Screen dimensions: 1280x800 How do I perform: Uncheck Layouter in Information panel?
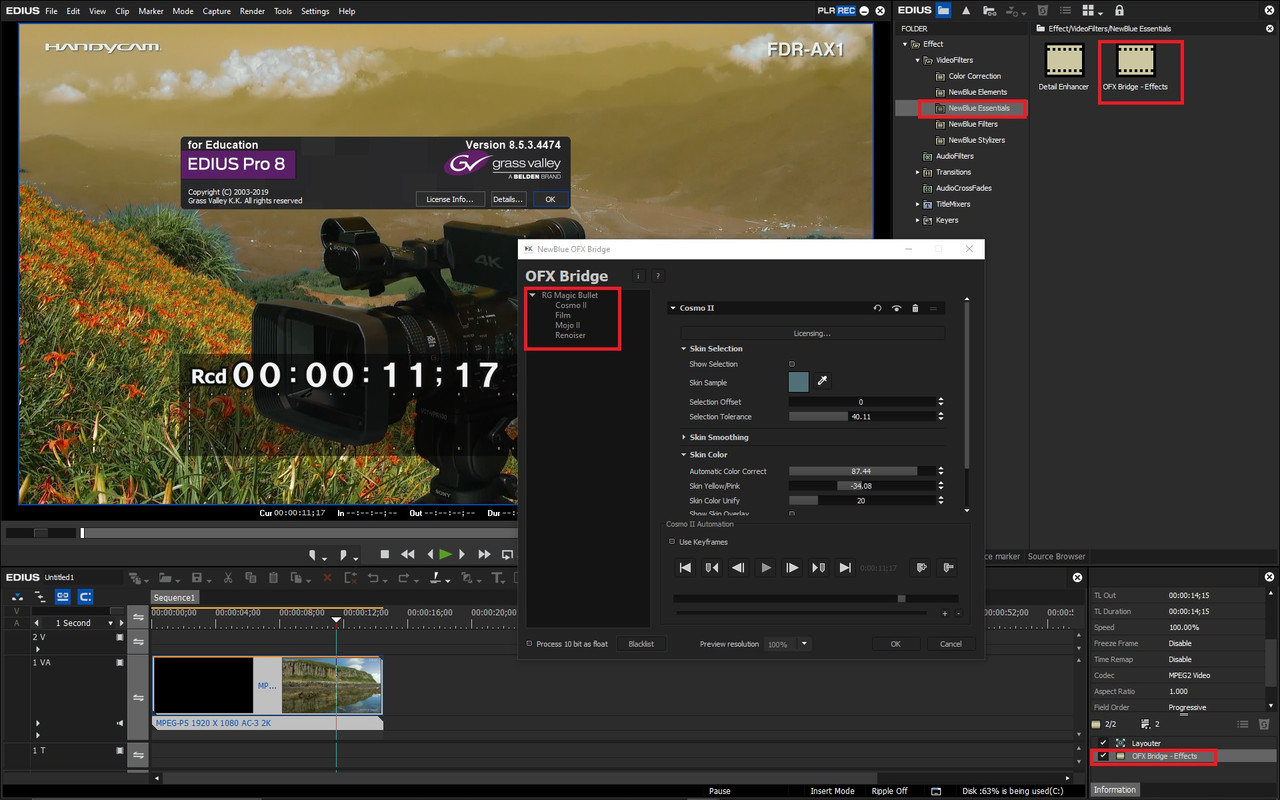pyautogui.click(x=1103, y=743)
